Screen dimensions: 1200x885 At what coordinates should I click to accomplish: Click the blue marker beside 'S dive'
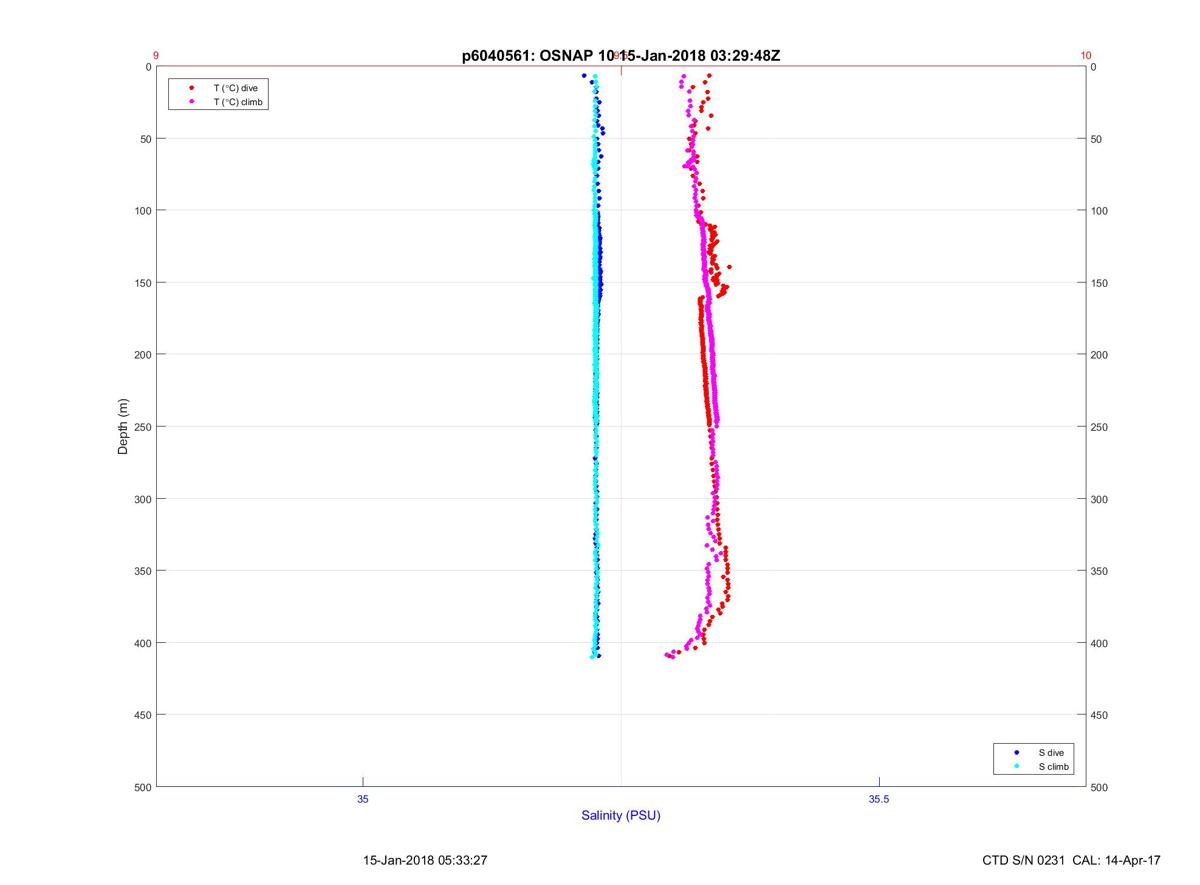[x=1015, y=752]
